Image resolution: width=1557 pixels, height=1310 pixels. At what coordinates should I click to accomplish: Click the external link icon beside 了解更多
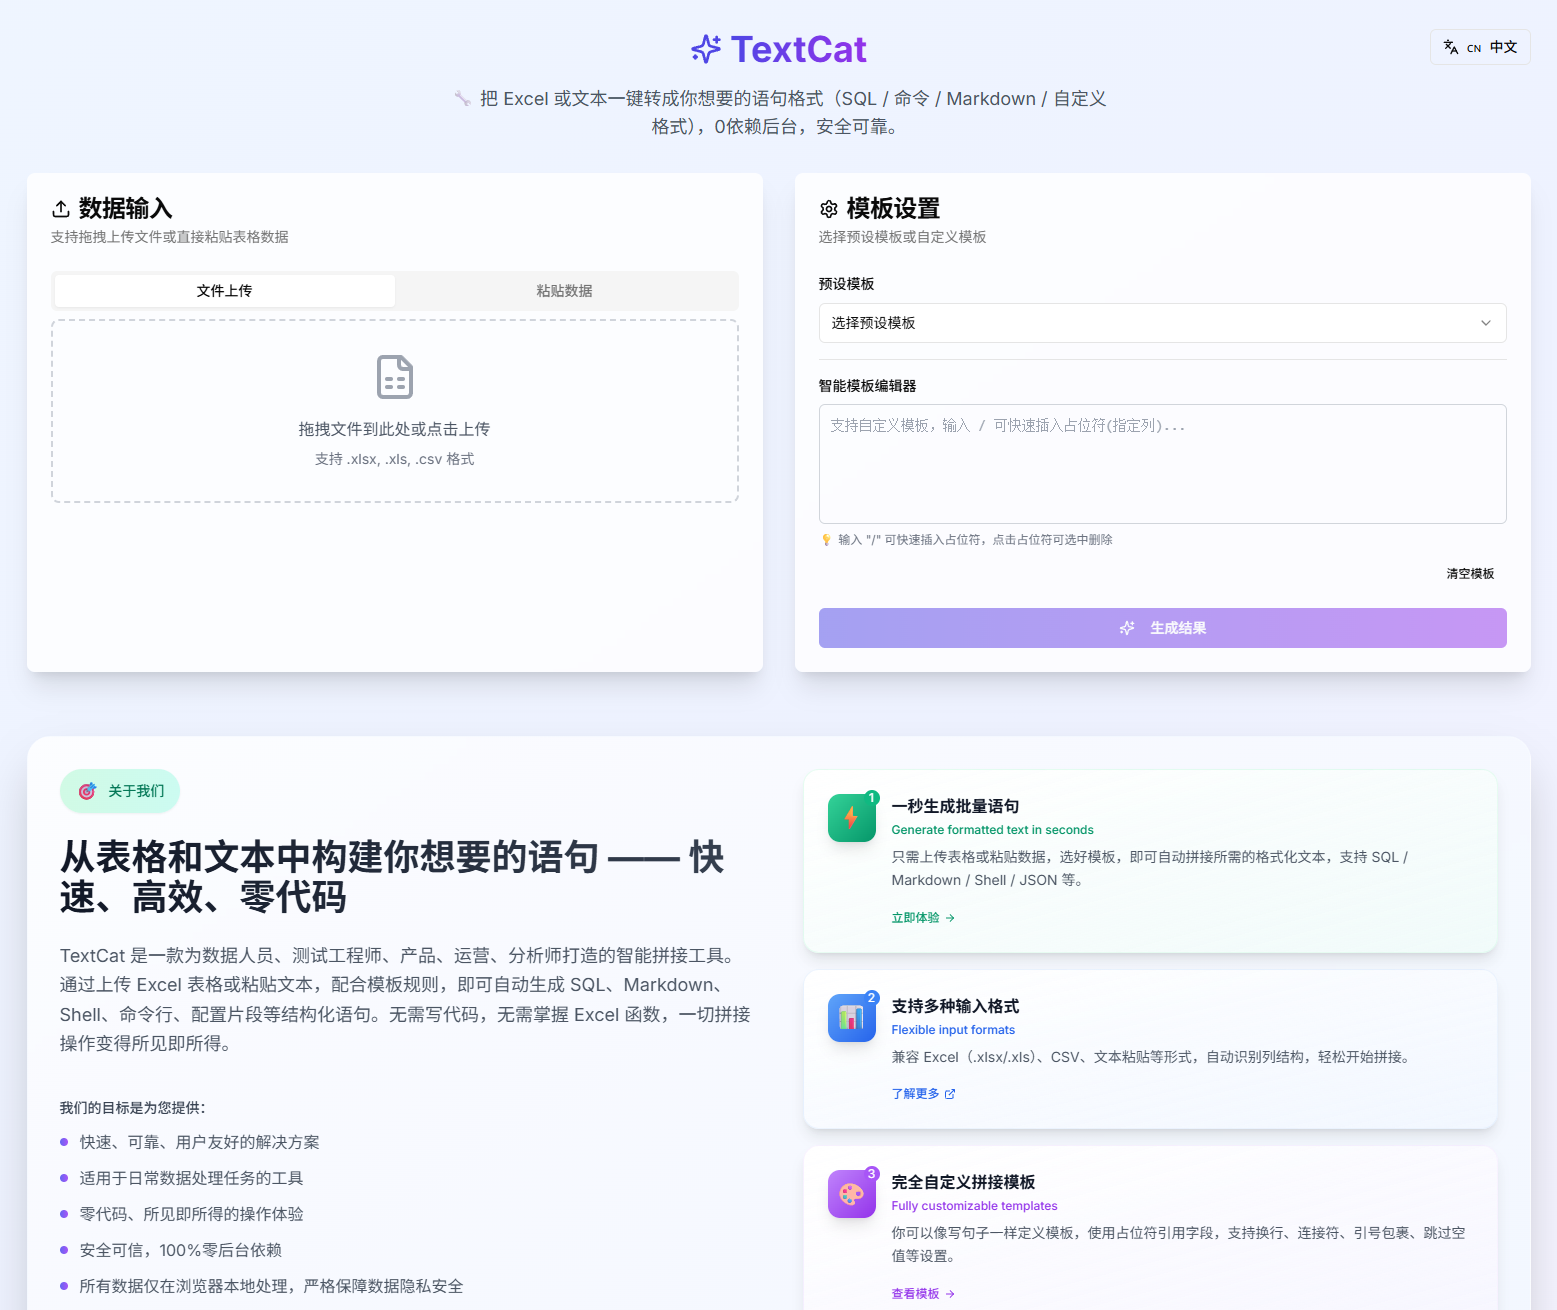(x=950, y=1094)
